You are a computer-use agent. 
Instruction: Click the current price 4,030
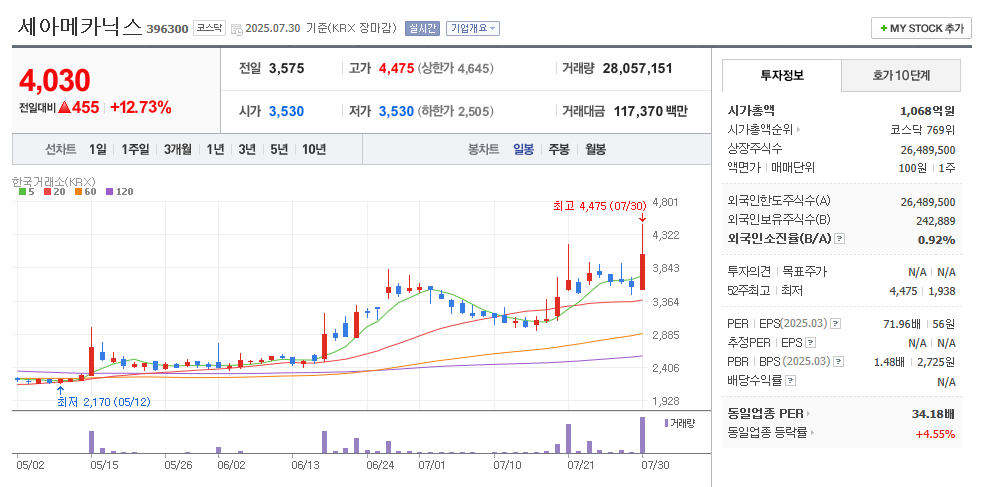pos(55,80)
